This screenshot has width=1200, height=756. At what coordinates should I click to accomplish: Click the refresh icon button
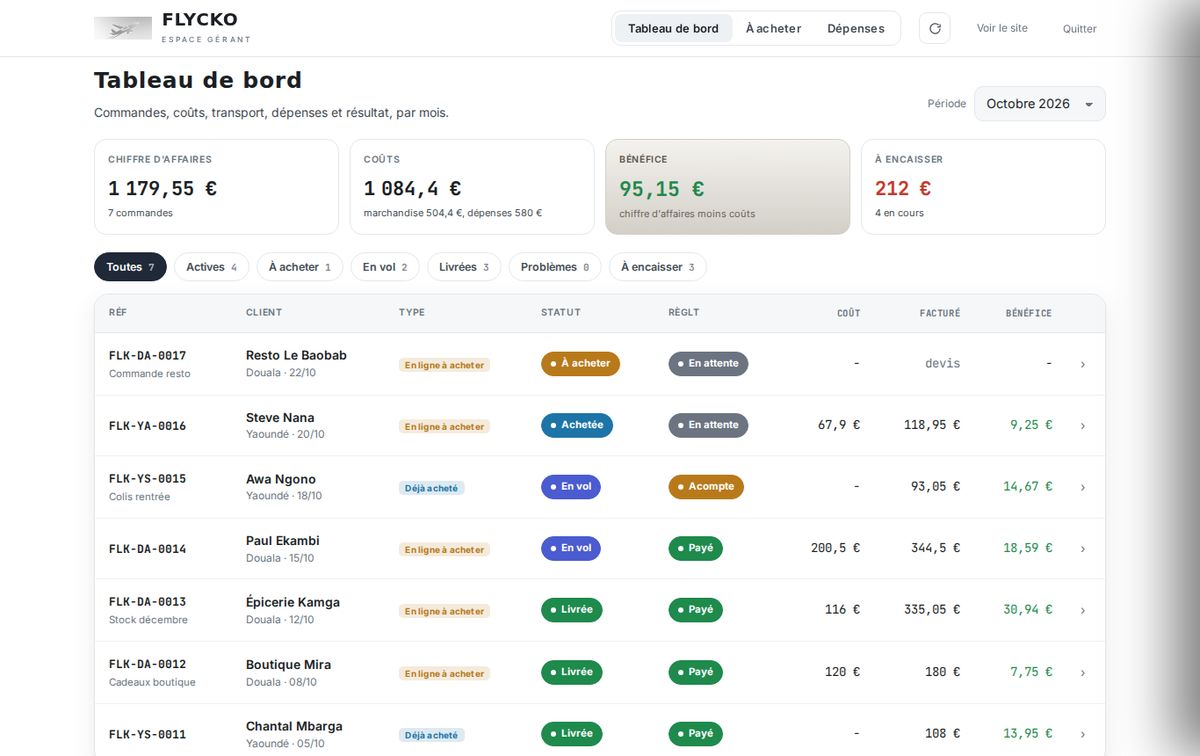[x=935, y=28]
